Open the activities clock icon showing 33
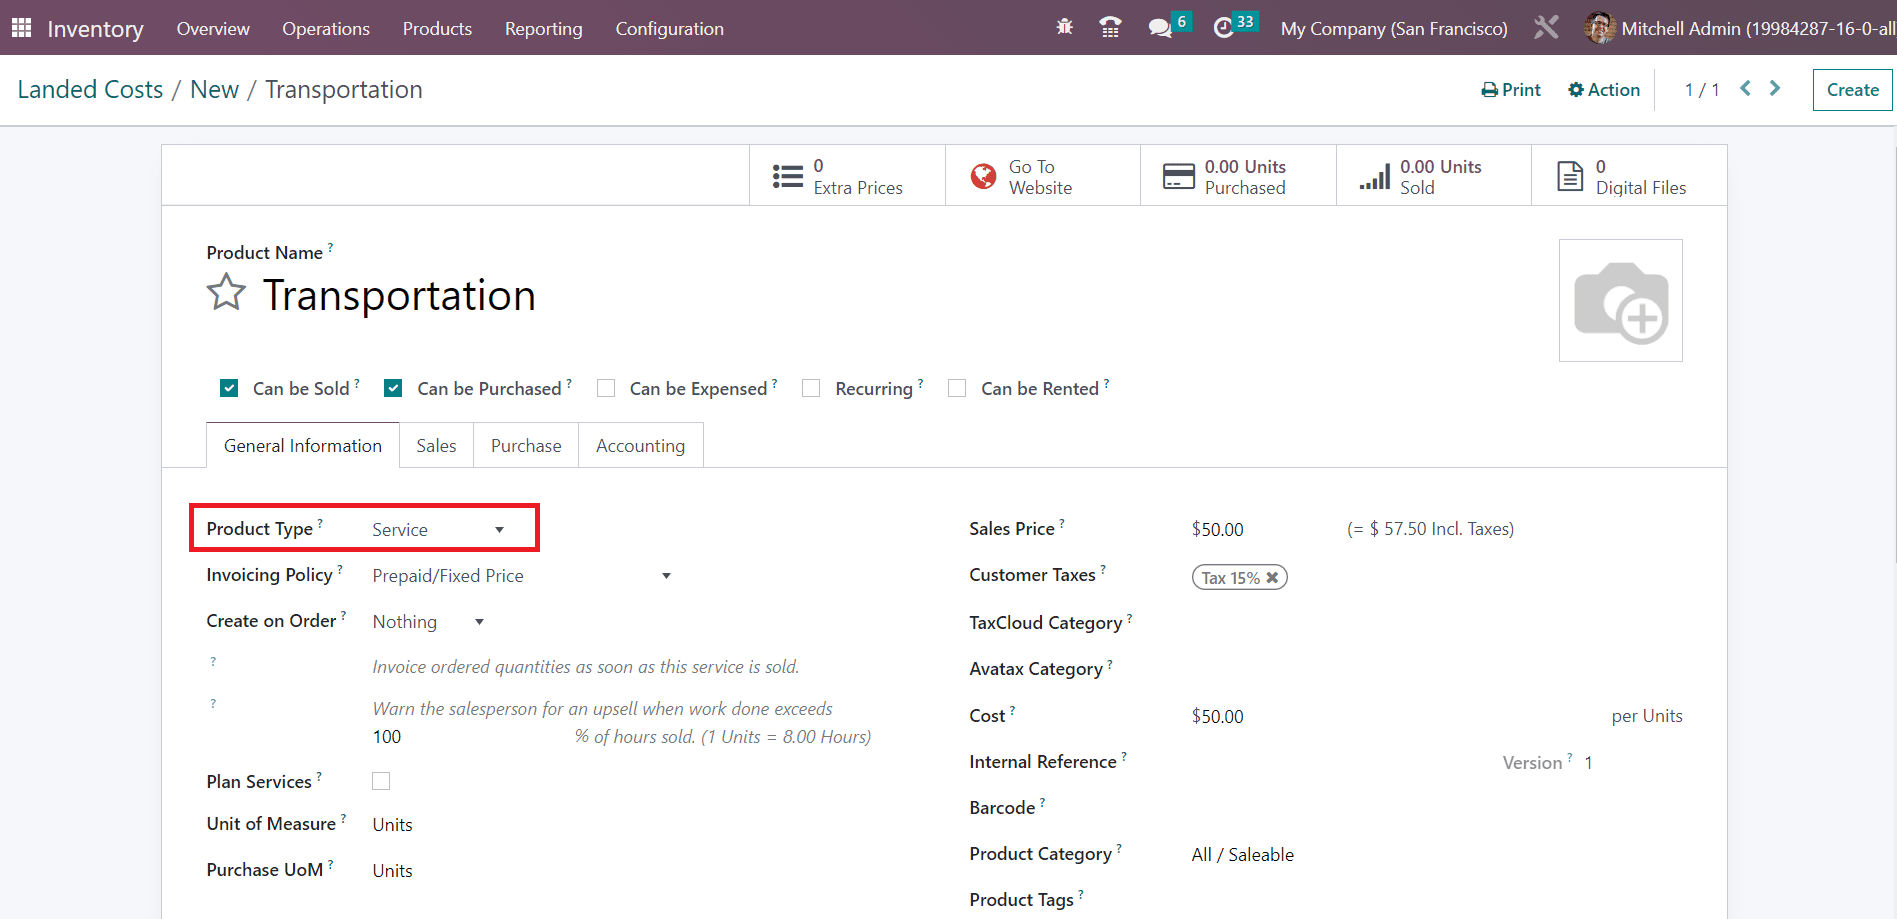This screenshot has width=1897, height=919. click(x=1223, y=28)
